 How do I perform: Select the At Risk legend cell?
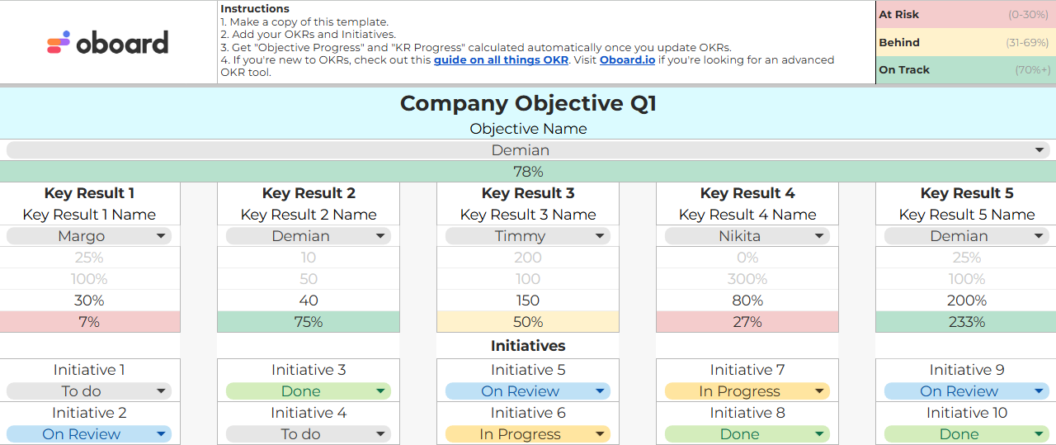point(966,14)
